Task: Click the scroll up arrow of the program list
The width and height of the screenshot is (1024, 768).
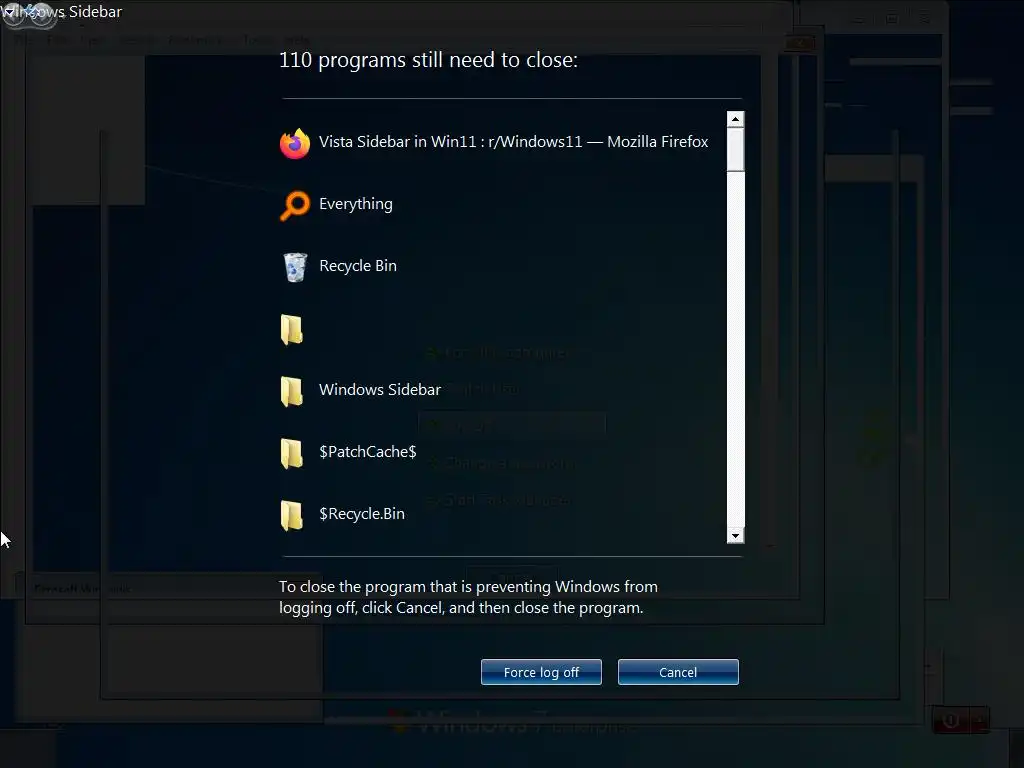Action: coord(735,119)
